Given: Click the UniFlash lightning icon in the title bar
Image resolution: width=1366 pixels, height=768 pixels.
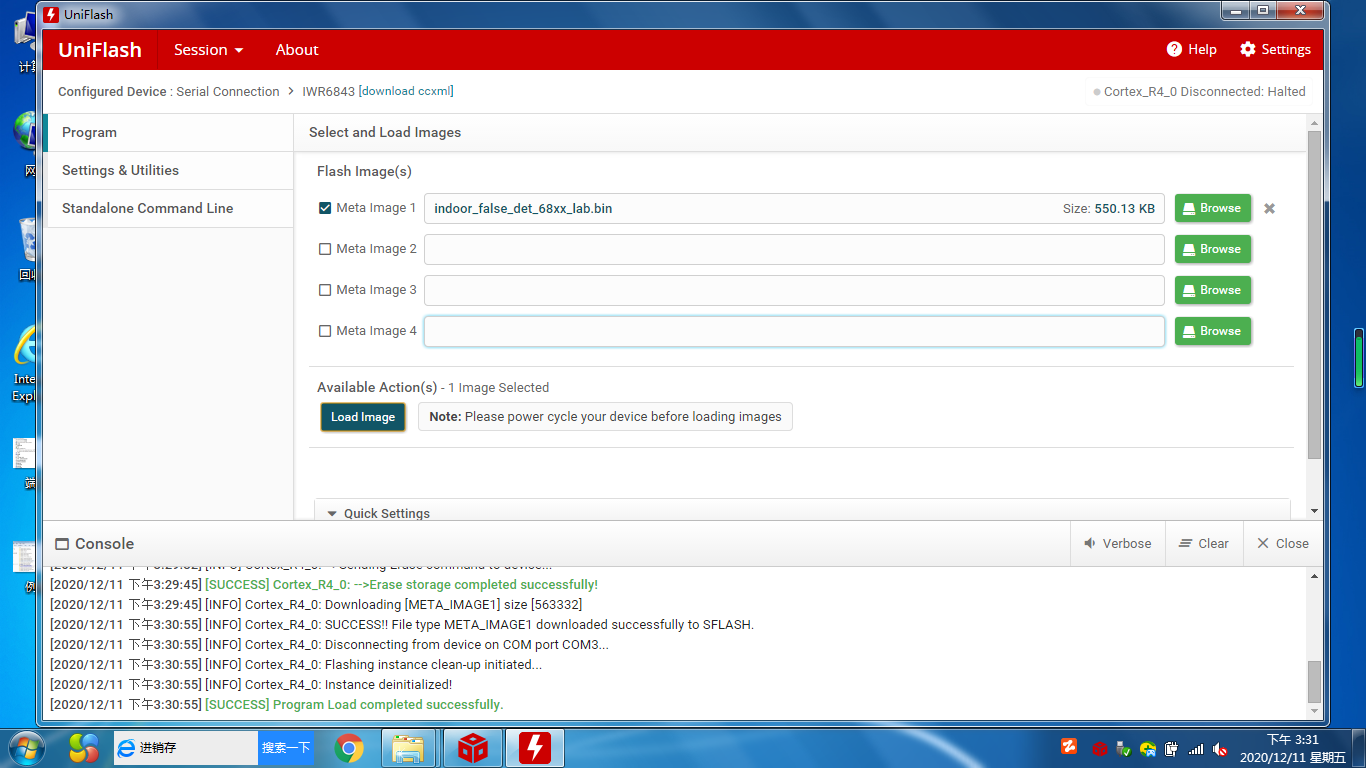Looking at the screenshot, I should coord(51,14).
